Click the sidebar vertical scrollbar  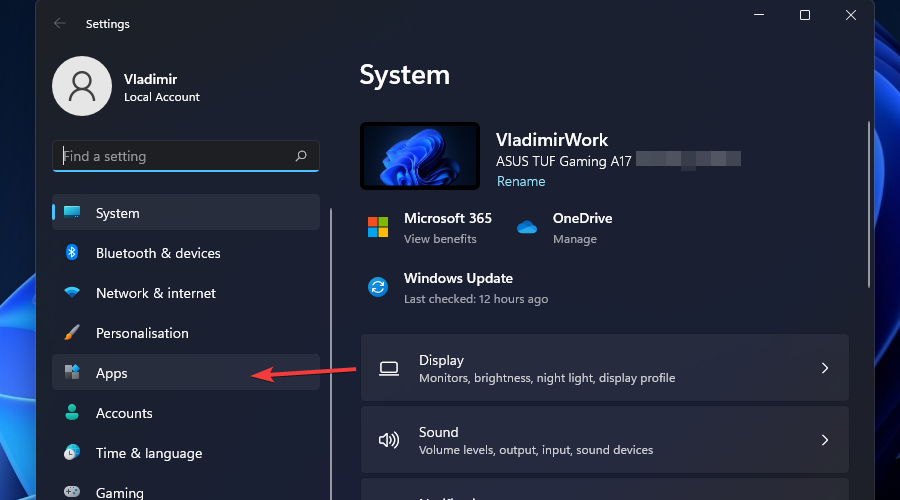tap(331, 353)
